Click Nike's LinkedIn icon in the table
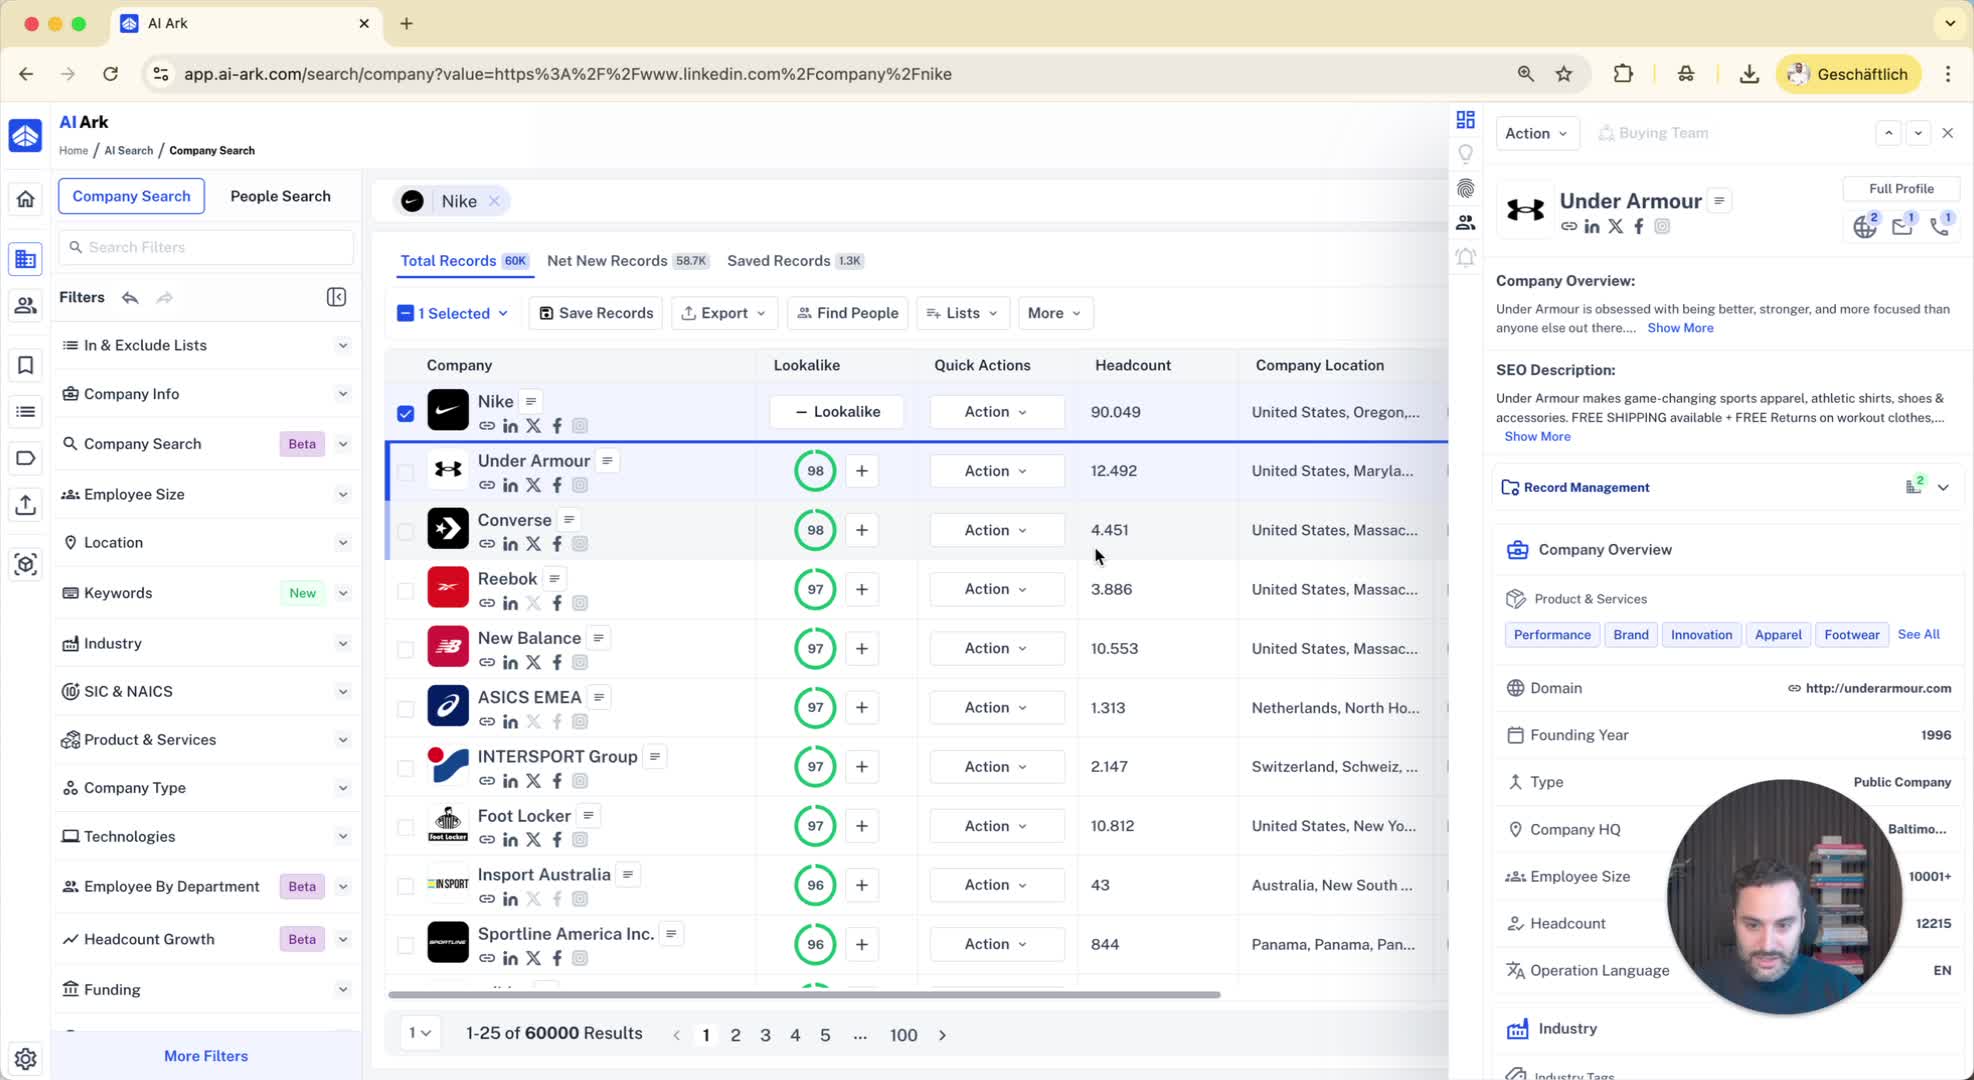 click(510, 426)
